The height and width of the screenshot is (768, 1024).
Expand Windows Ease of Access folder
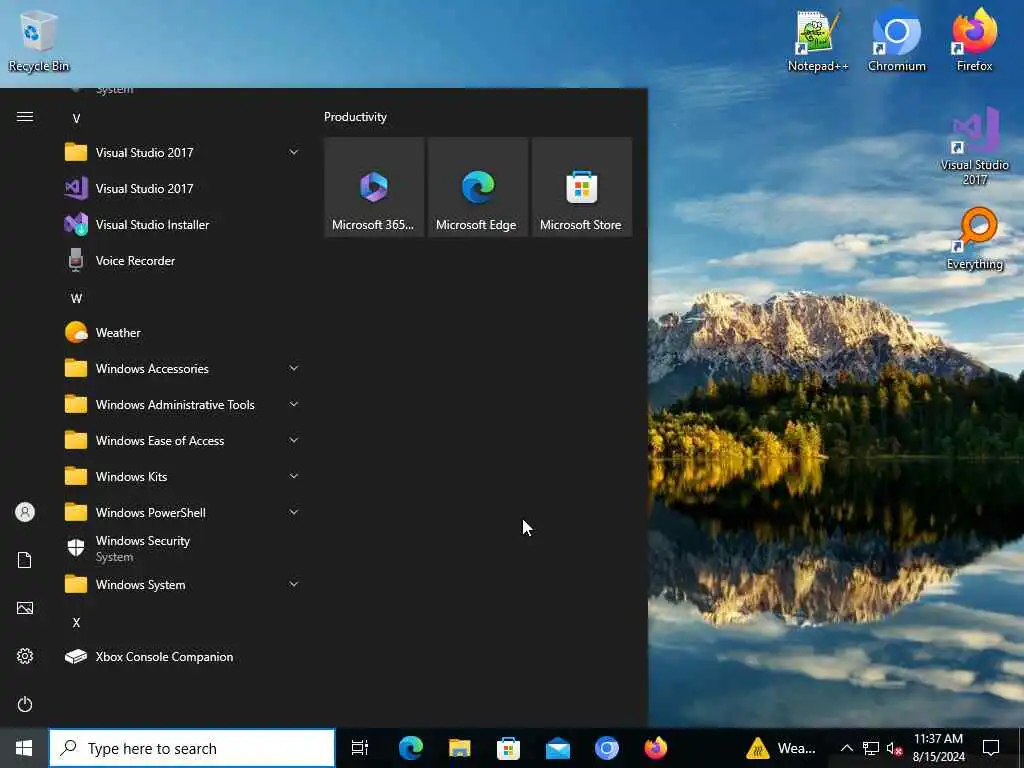click(x=183, y=441)
